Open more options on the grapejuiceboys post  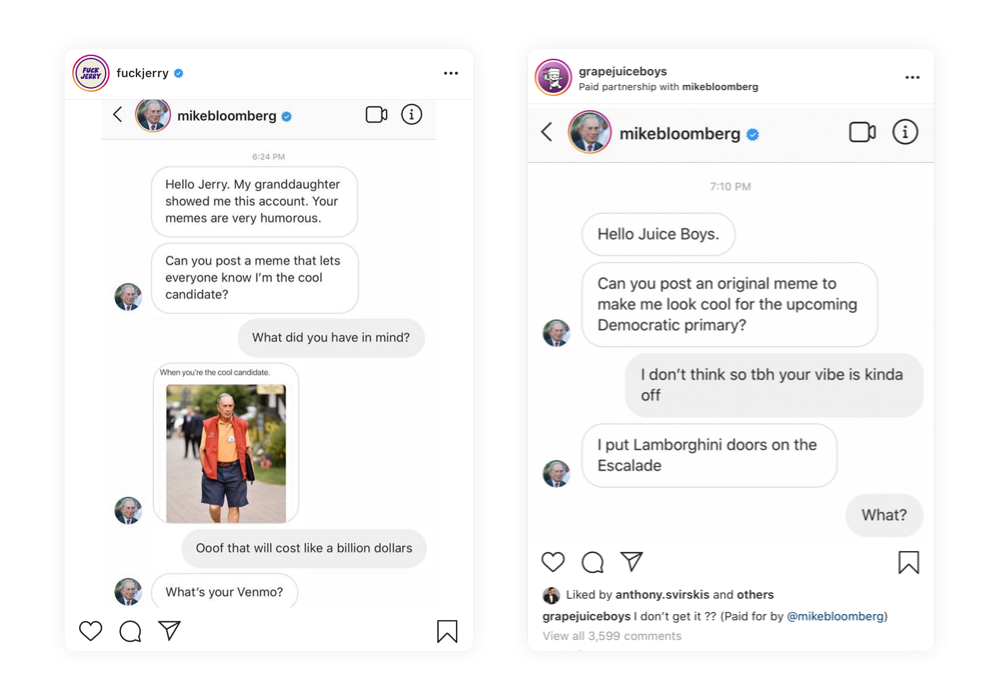[x=912, y=77]
